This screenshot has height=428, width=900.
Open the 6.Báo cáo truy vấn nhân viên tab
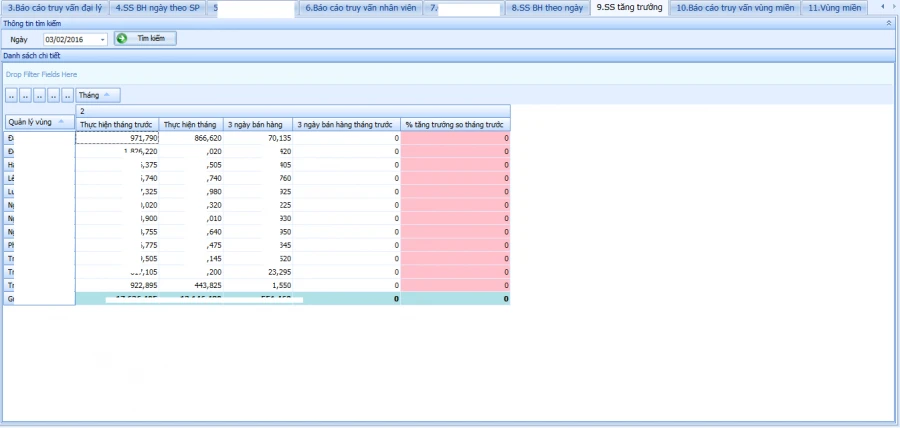pos(360,8)
